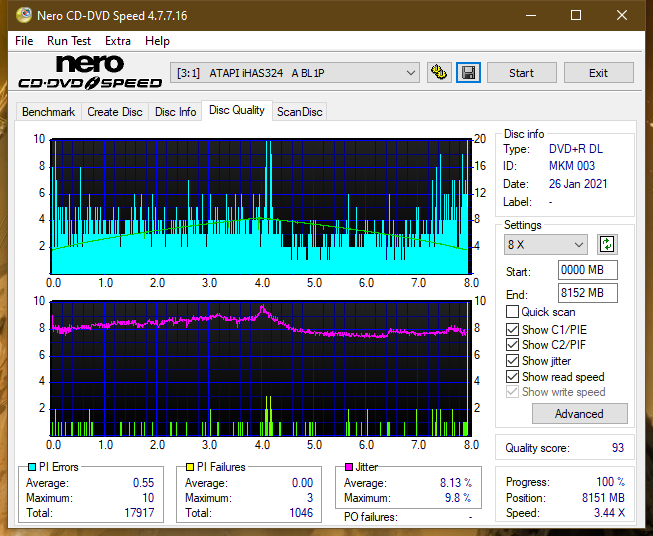Click the greyed Show write speed checkbox
This screenshot has width=653, height=536.
[512, 392]
